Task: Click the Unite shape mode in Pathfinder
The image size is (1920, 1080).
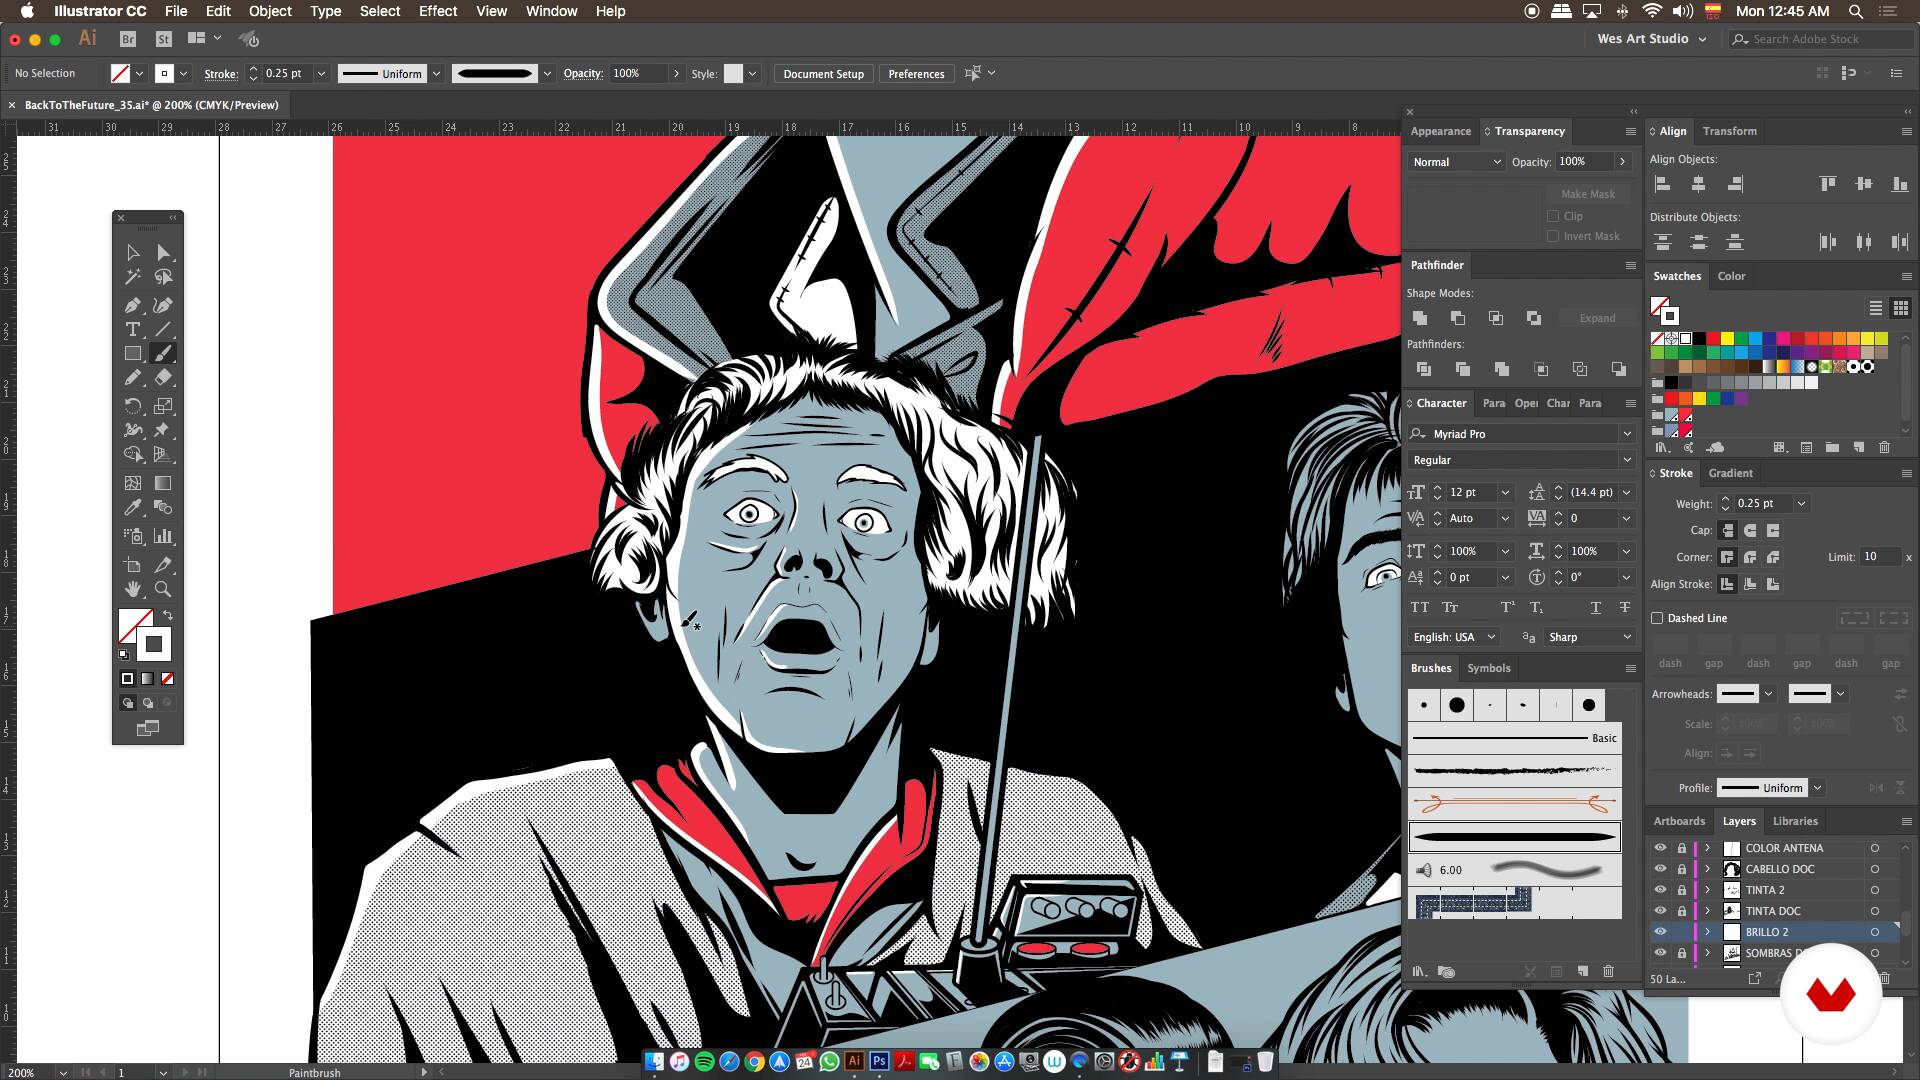Action: (1420, 318)
